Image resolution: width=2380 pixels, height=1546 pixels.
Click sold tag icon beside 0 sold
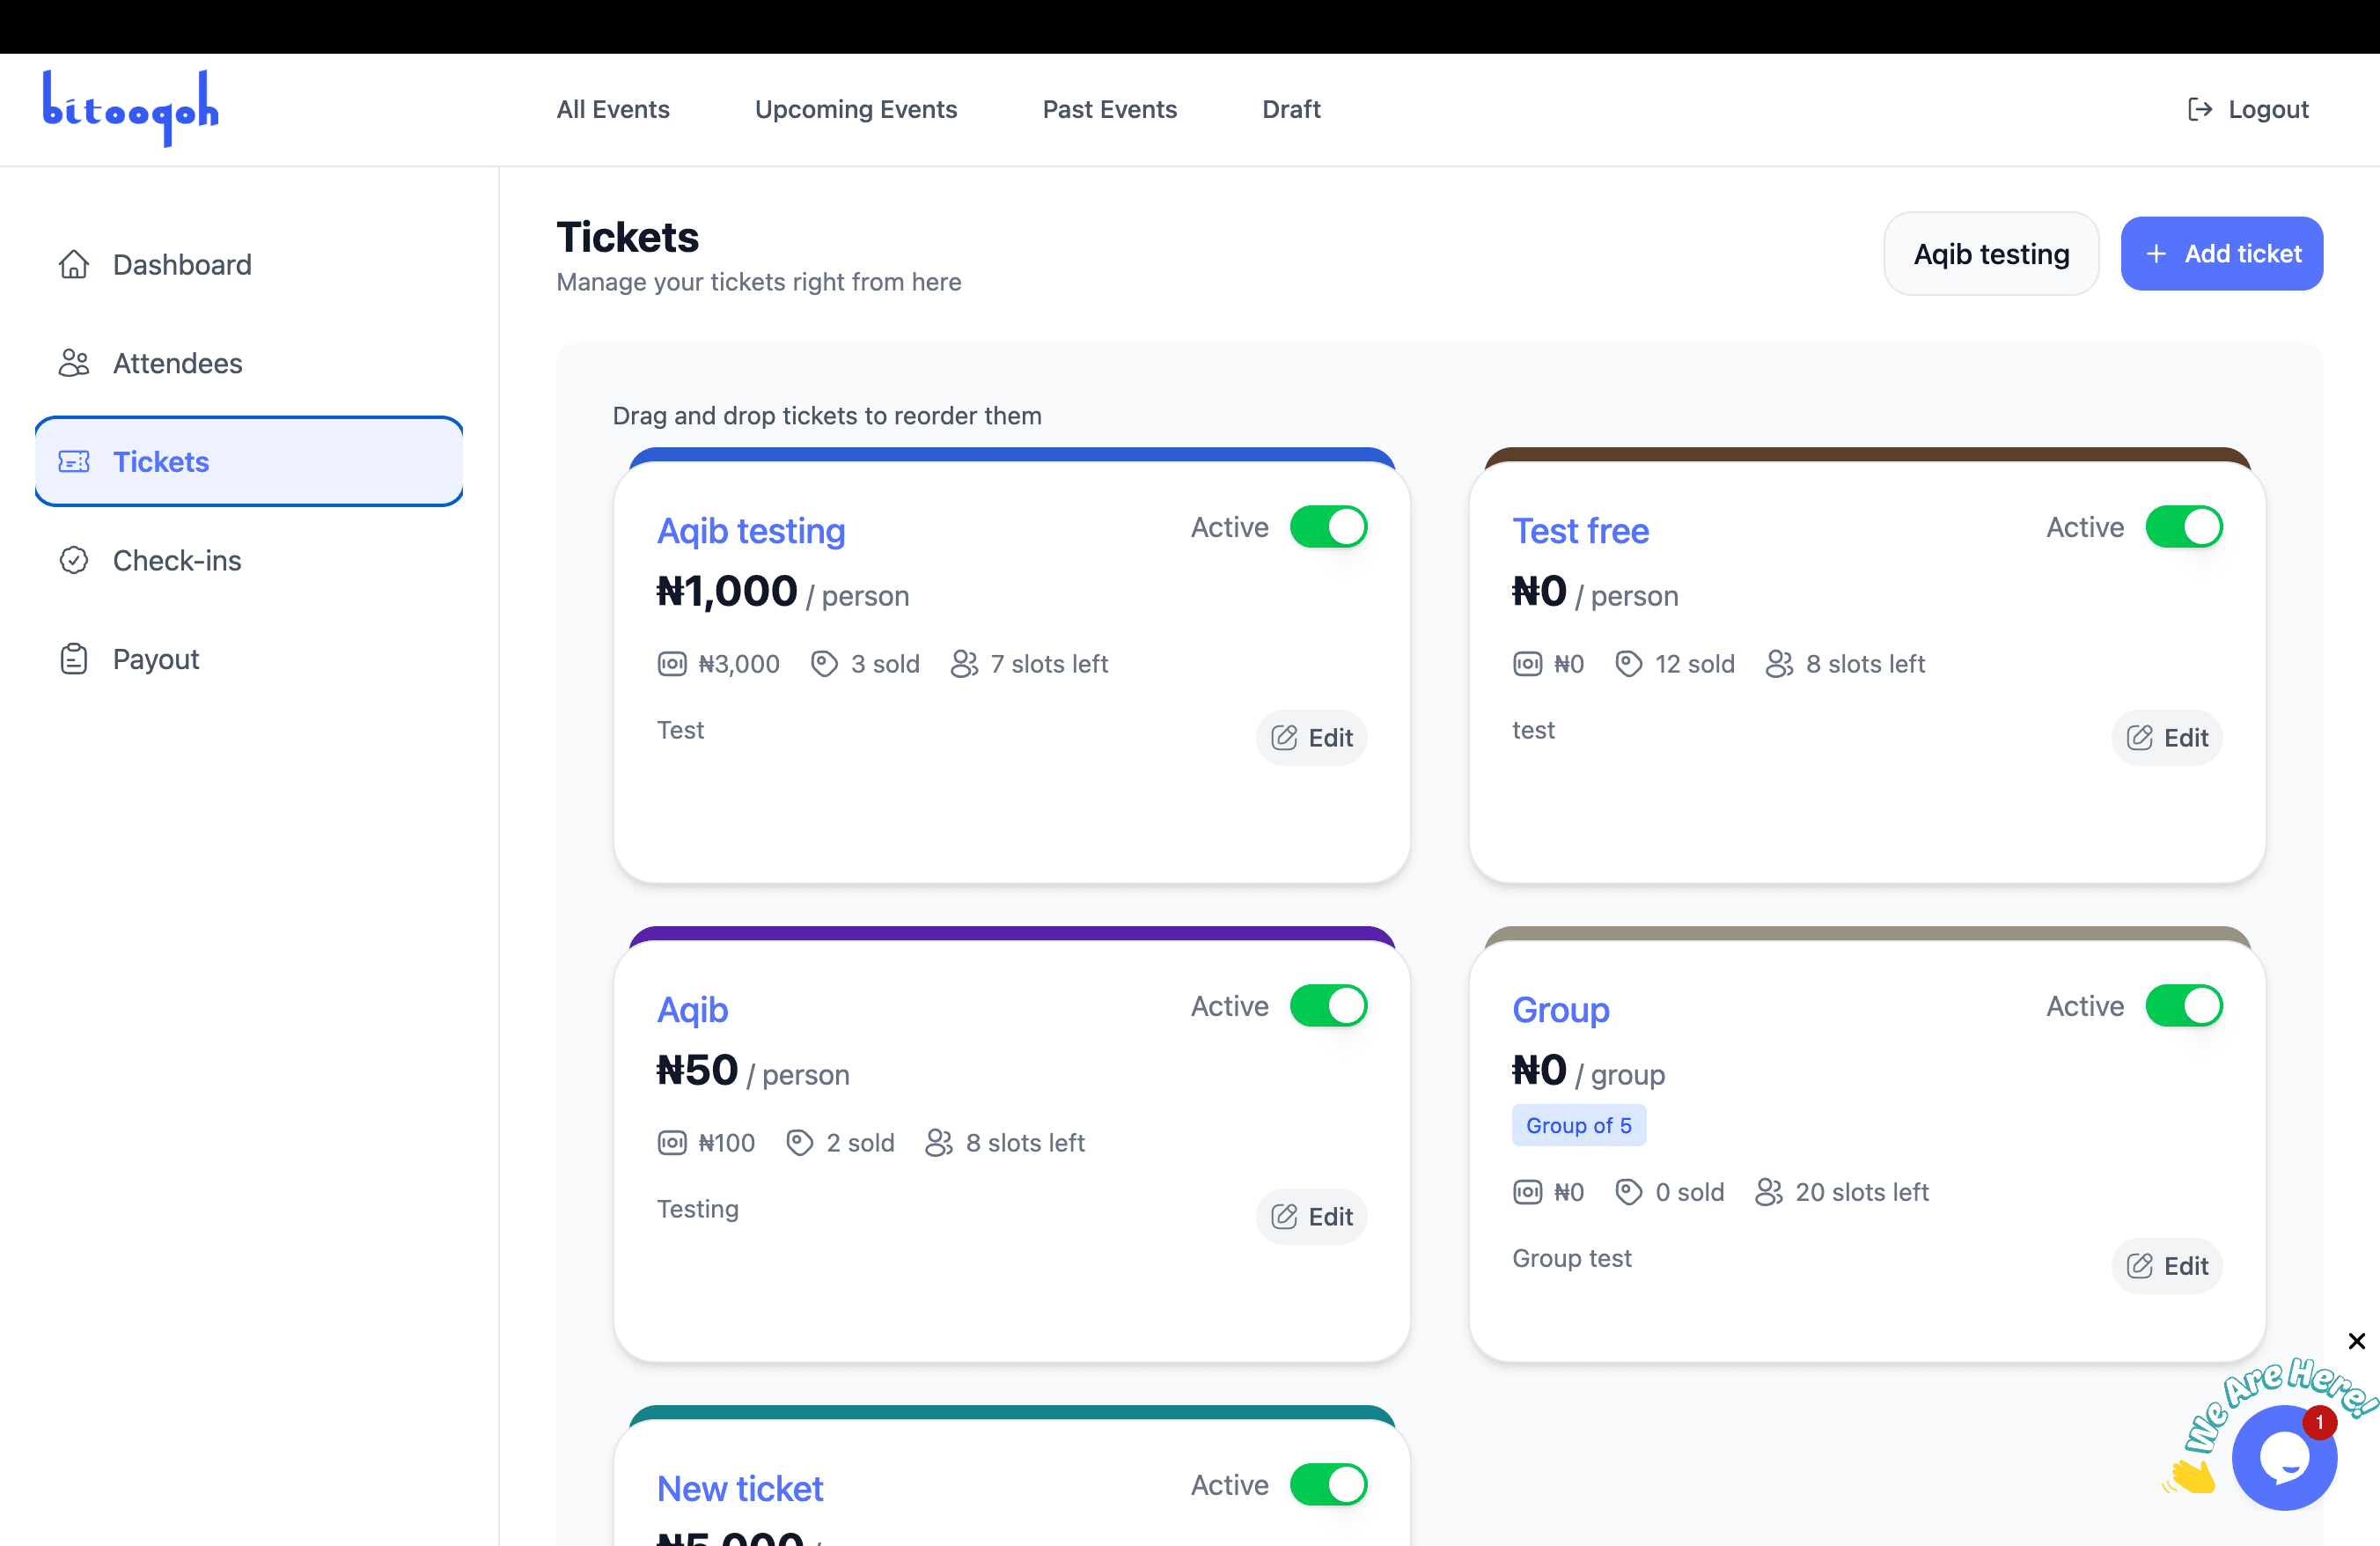[1629, 1192]
